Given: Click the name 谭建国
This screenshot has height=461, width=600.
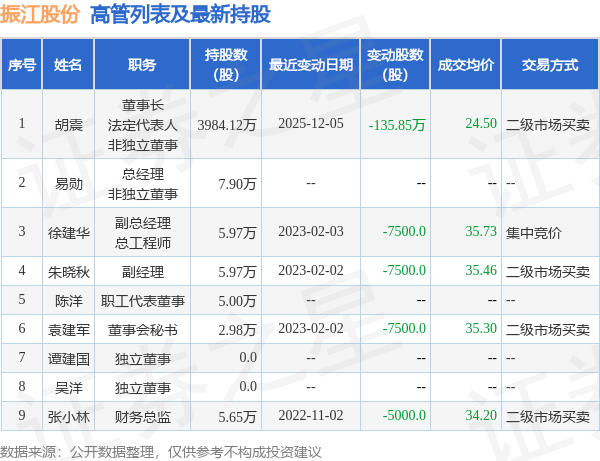Looking at the screenshot, I should click(x=68, y=359).
